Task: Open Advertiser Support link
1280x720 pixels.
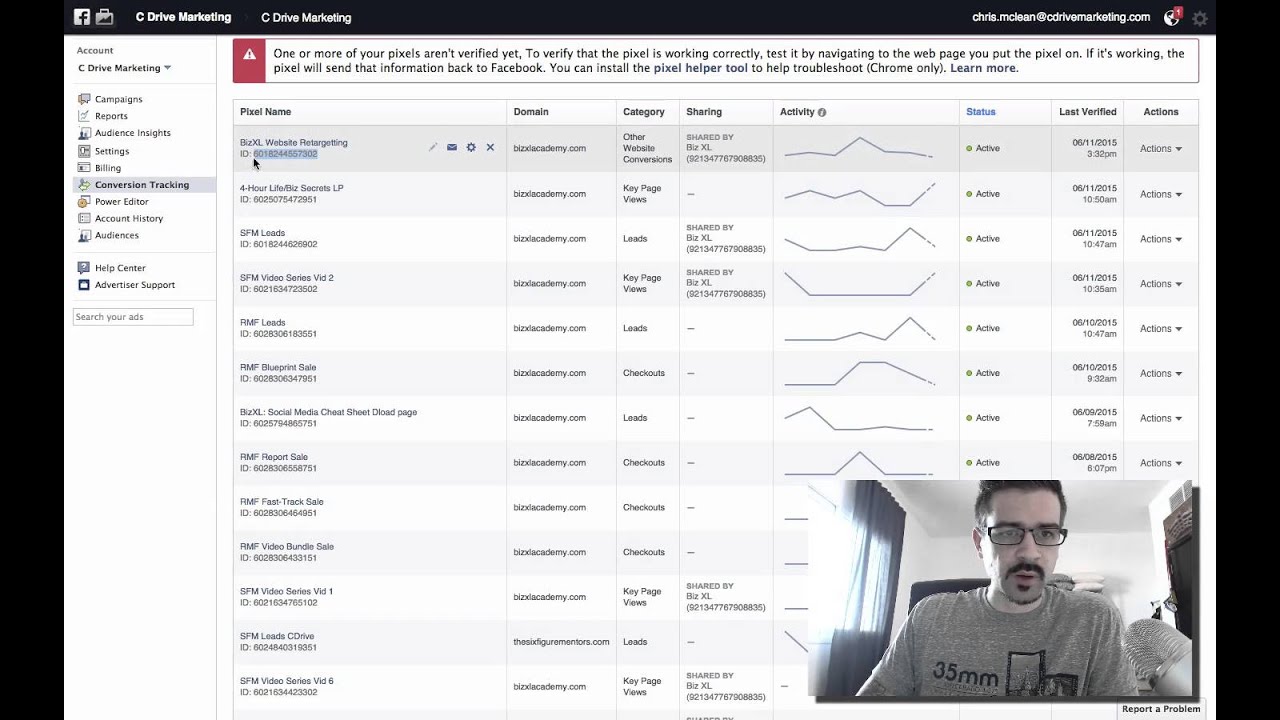Action: click(135, 285)
